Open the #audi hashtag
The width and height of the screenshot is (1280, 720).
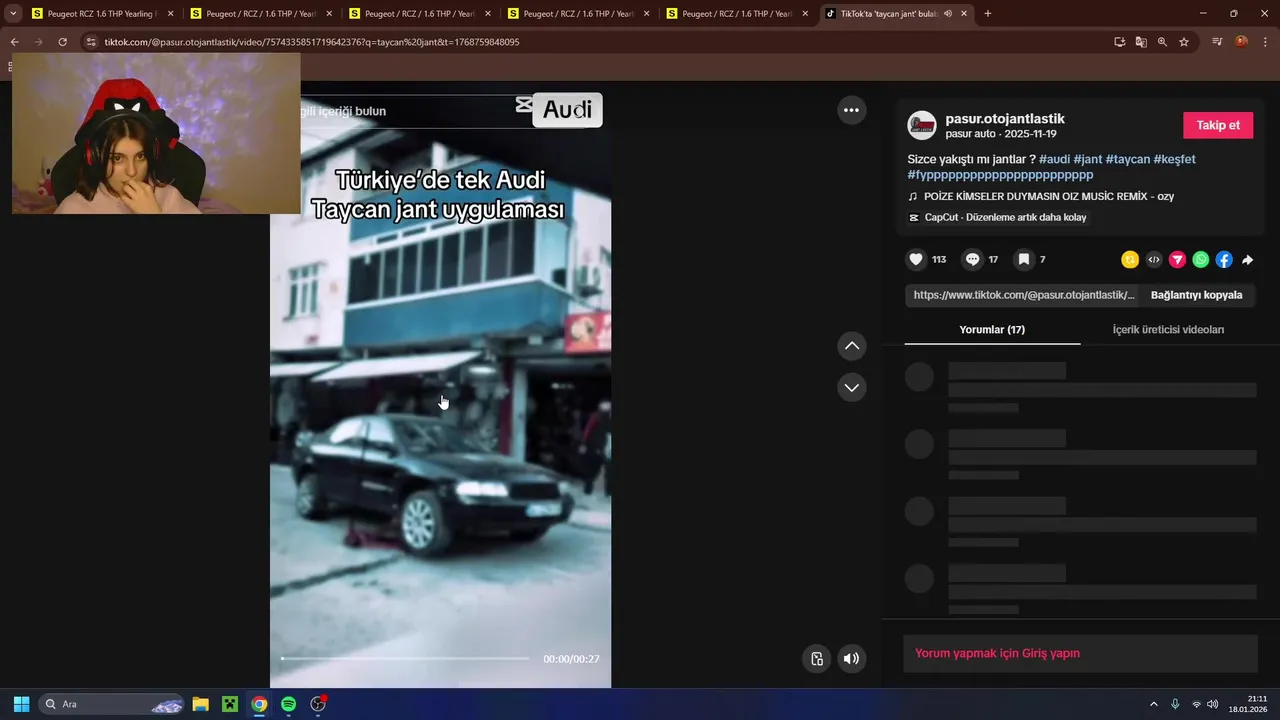1054,159
